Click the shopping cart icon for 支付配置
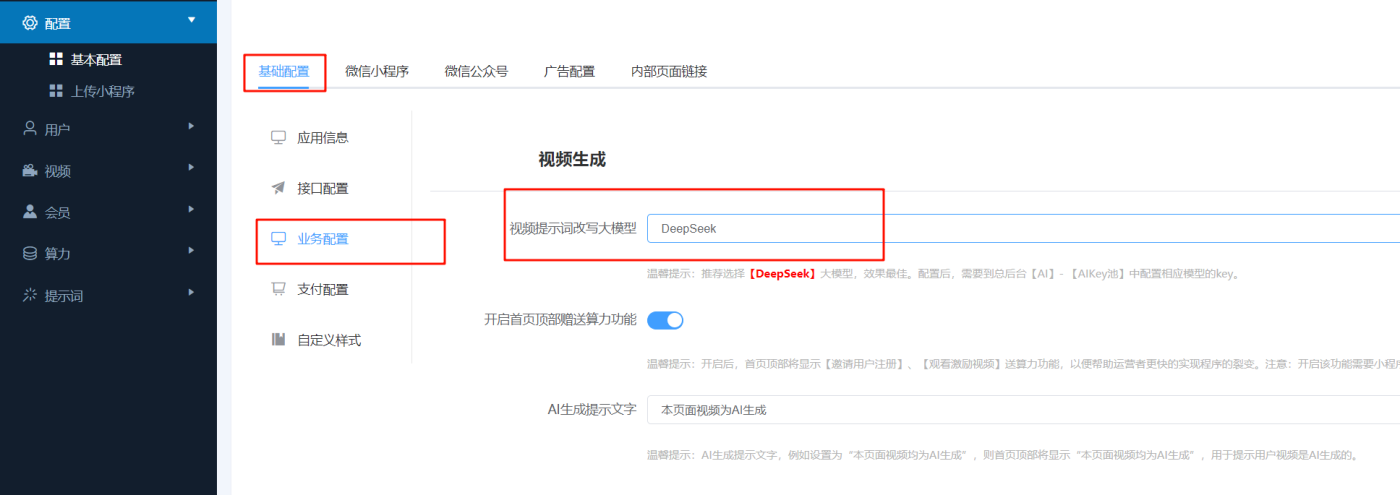1400x495 pixels. point(278,289)
